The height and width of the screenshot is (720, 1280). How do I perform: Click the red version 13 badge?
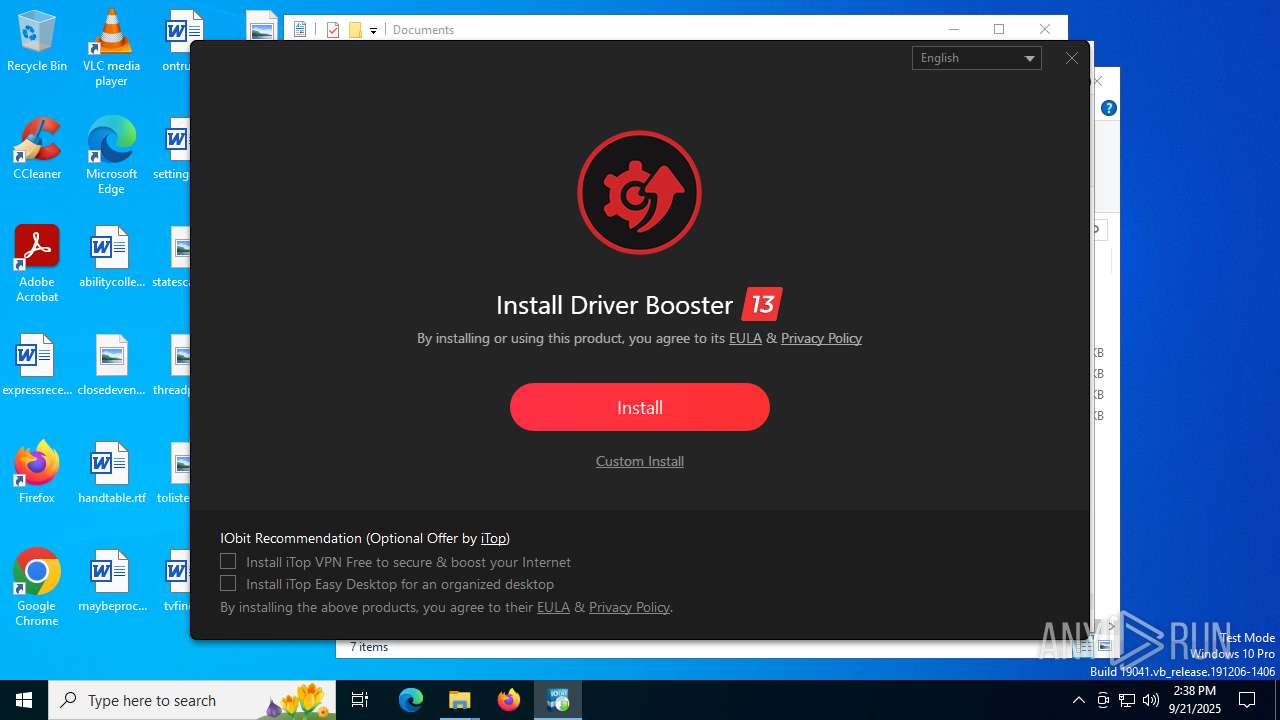[x=762, y=304]
